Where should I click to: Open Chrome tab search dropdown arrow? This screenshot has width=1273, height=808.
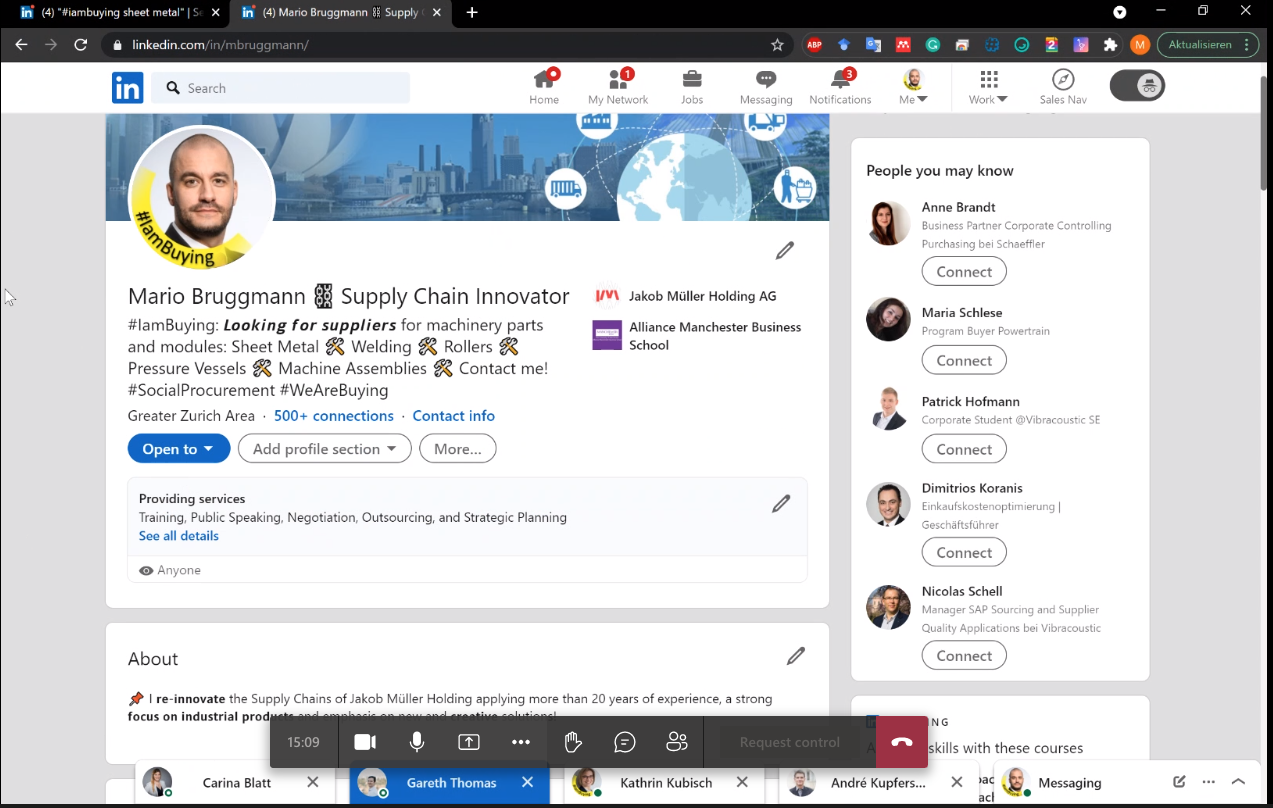click(x=1120, y=12)
